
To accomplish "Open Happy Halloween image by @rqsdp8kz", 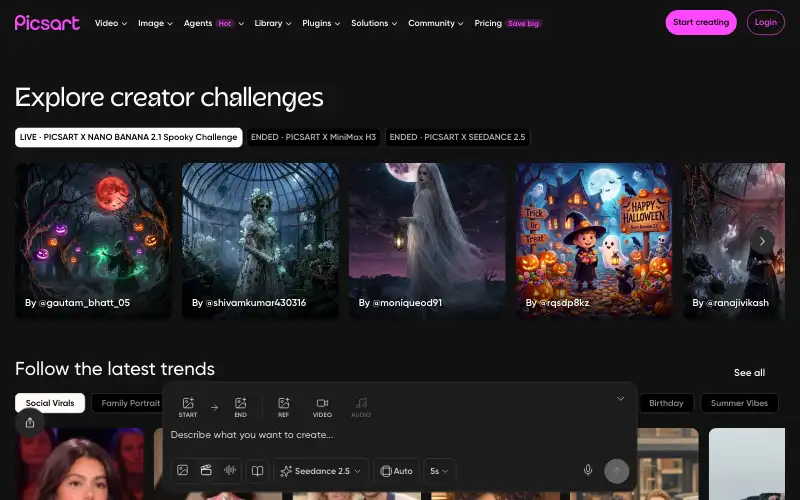I will [x=594, y=241].
